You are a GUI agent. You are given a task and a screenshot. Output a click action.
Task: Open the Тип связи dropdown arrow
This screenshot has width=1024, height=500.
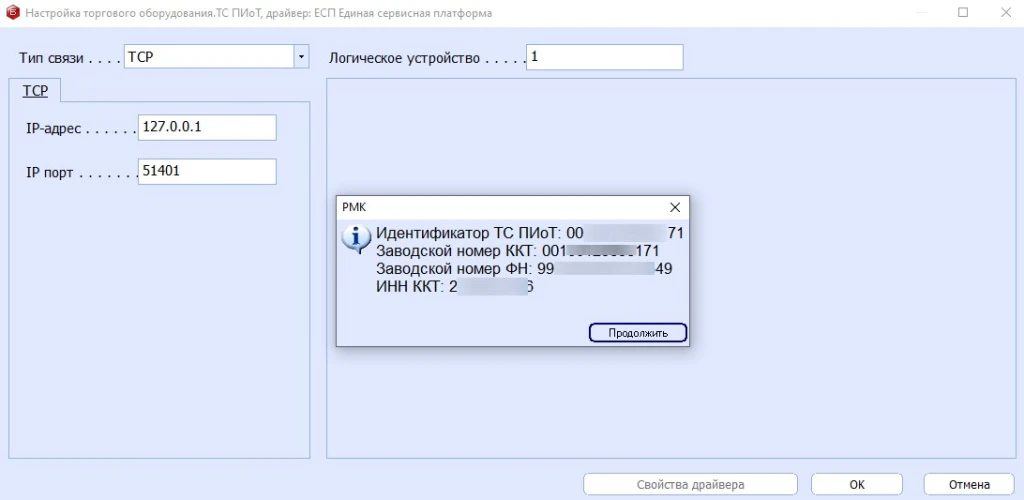[x=301, y=57]
